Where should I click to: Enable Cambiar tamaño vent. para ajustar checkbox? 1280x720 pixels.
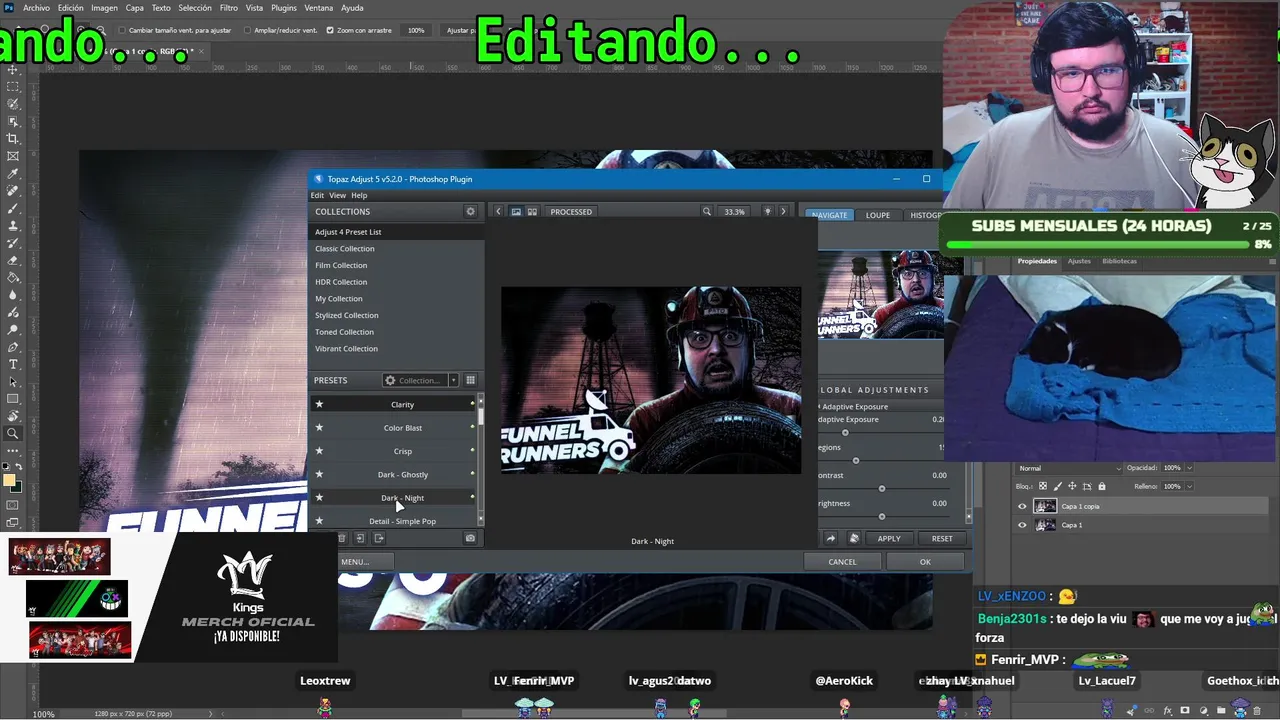[122, 30]
